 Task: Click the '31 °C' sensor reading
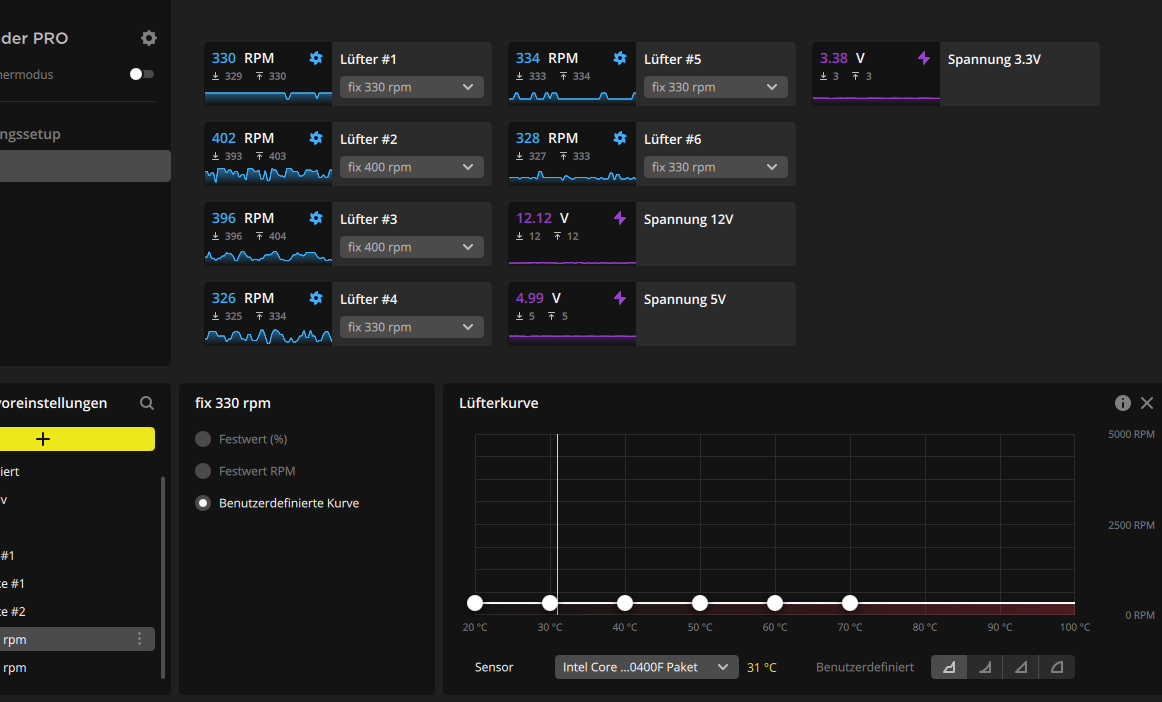click(x=762, y=667)
